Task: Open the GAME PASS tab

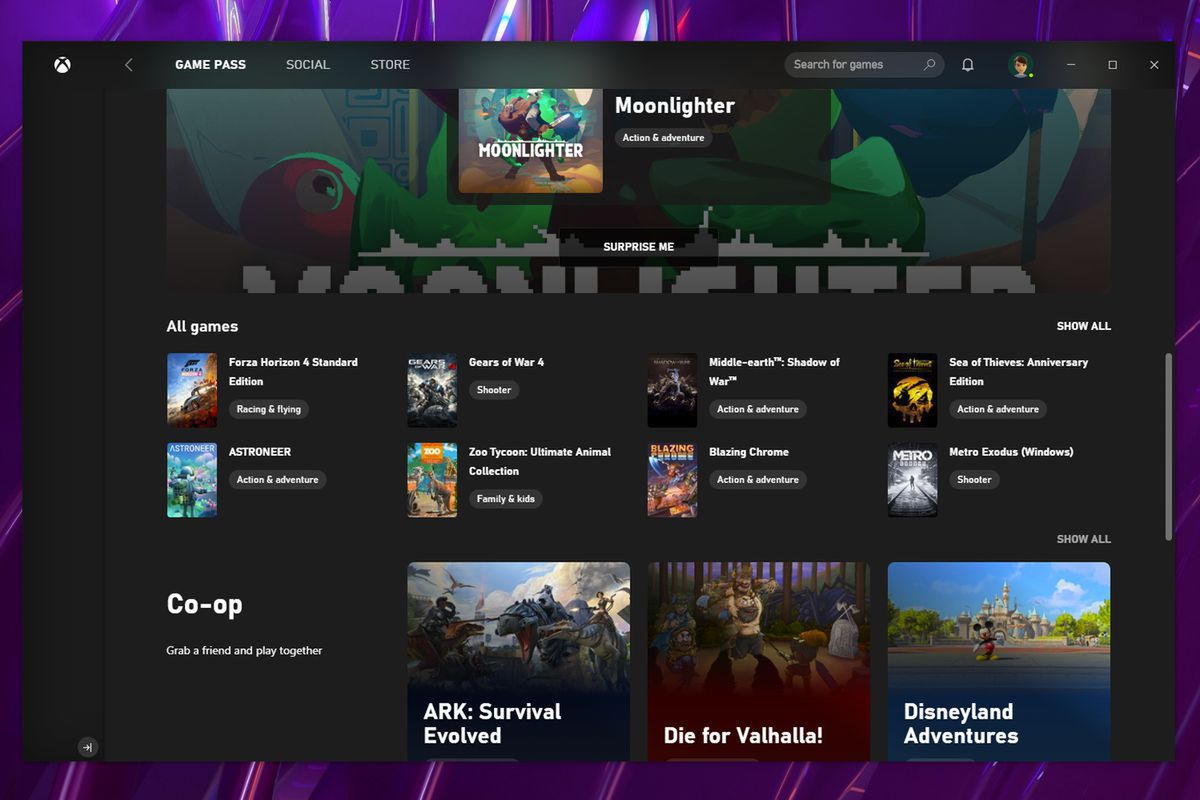Action: (210, 65)
